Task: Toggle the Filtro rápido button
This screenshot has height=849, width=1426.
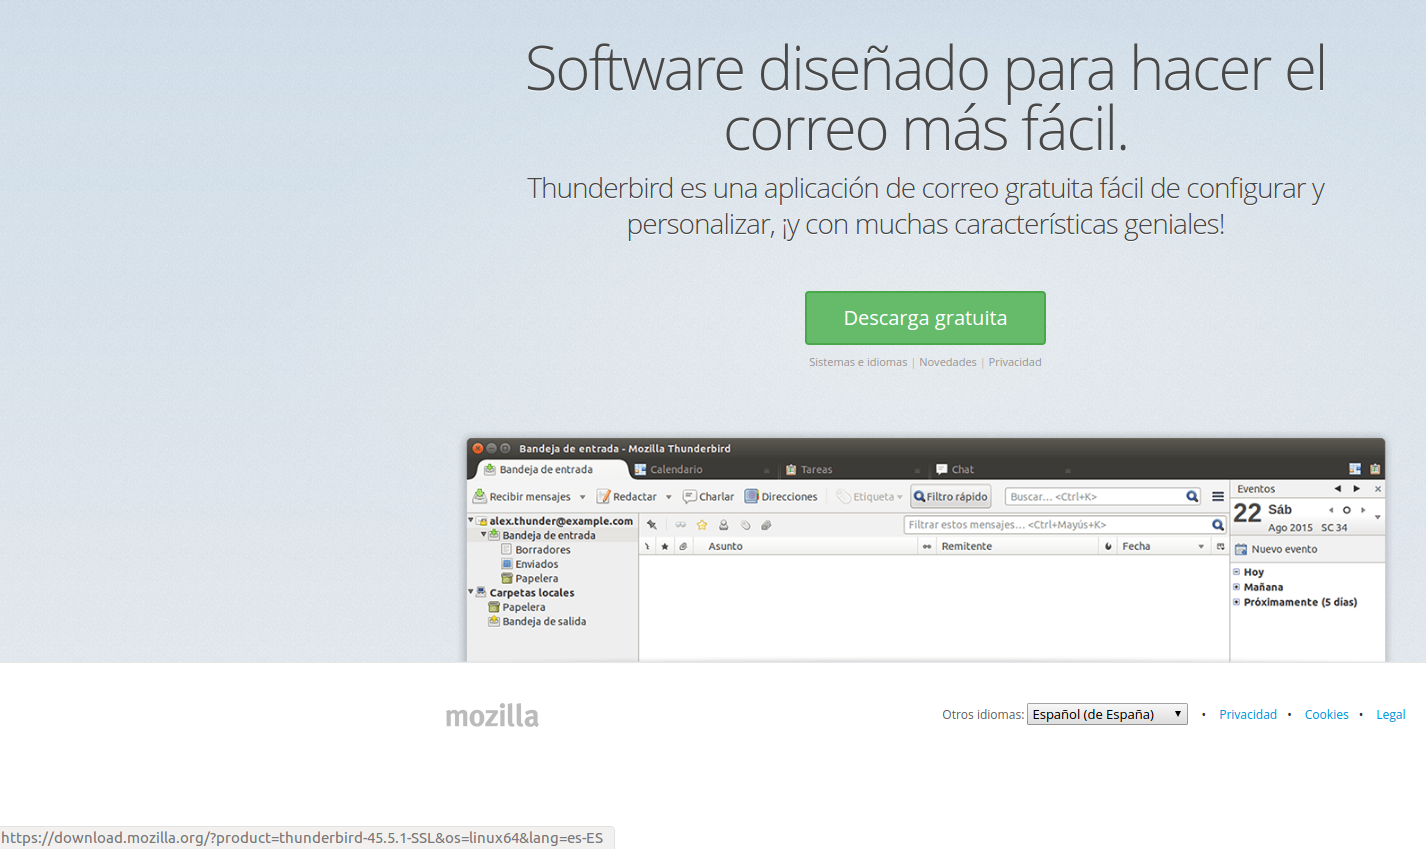Action: pyautogui.click(x=950, y=496)
